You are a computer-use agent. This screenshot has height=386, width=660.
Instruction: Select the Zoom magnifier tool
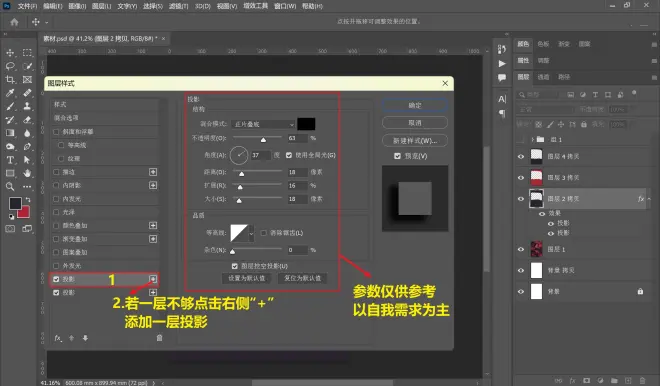10,186
